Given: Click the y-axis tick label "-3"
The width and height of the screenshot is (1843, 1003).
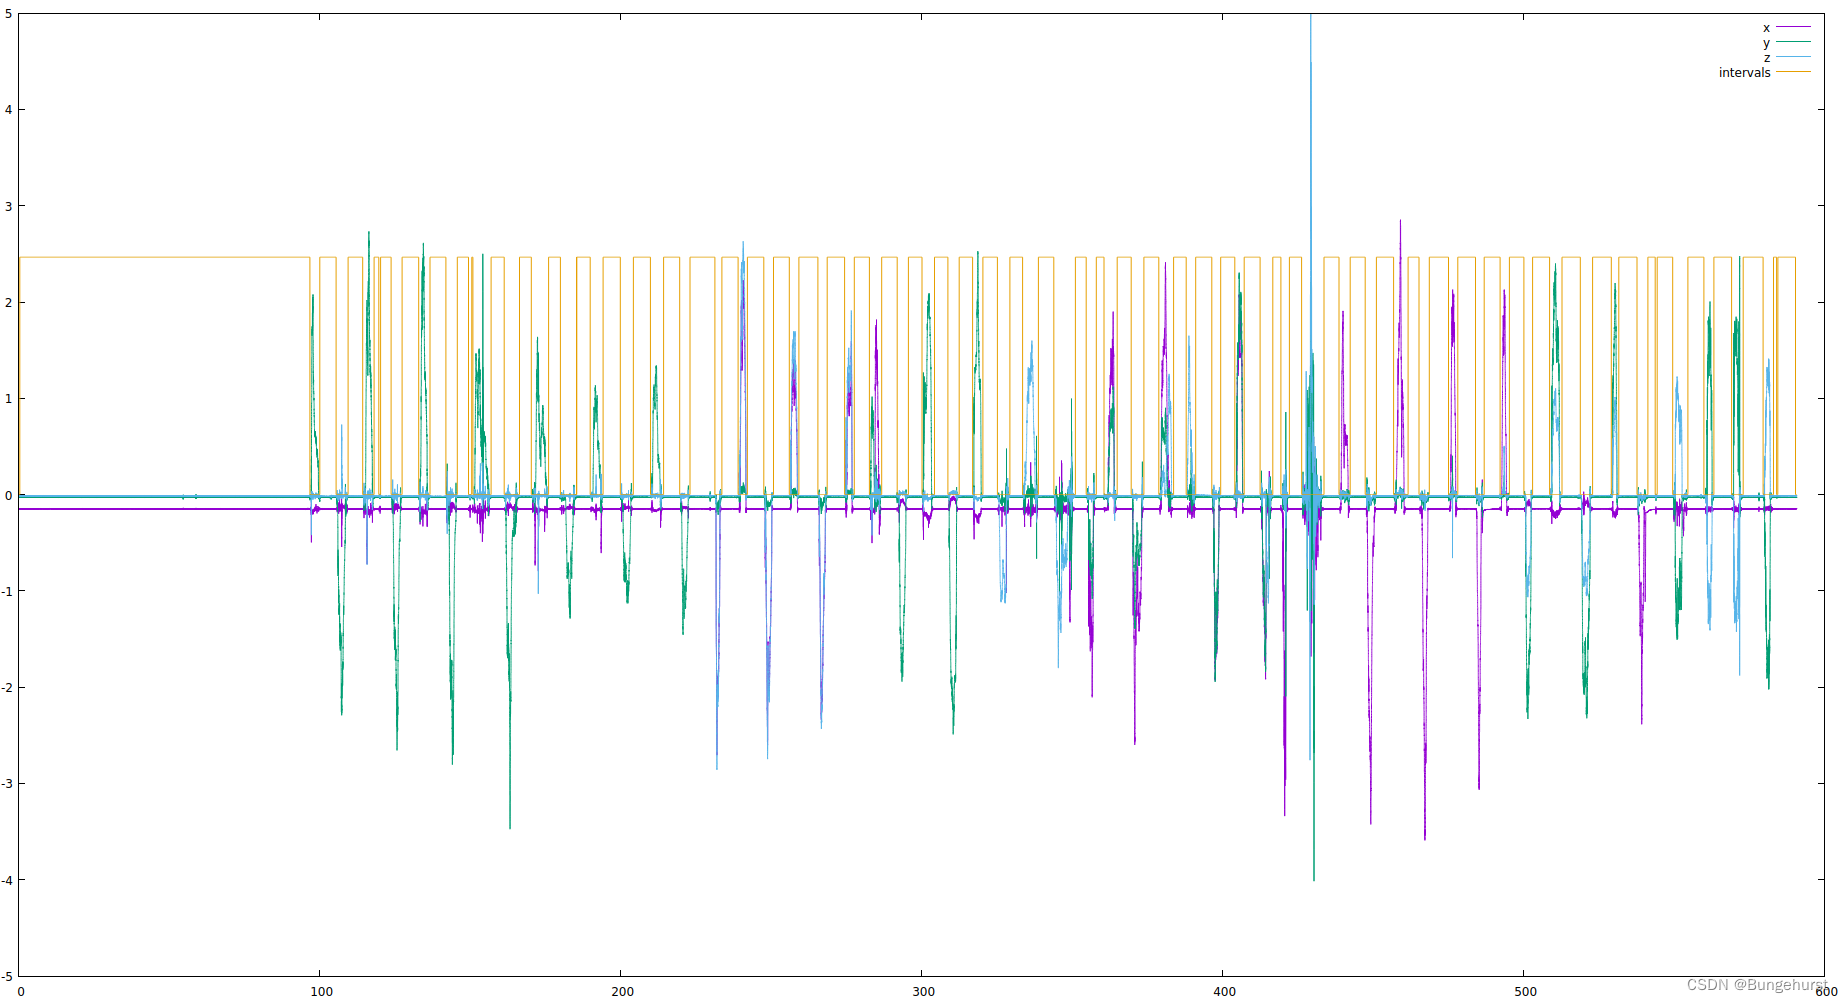Looking at the screenshot, I should pos(7,784).
